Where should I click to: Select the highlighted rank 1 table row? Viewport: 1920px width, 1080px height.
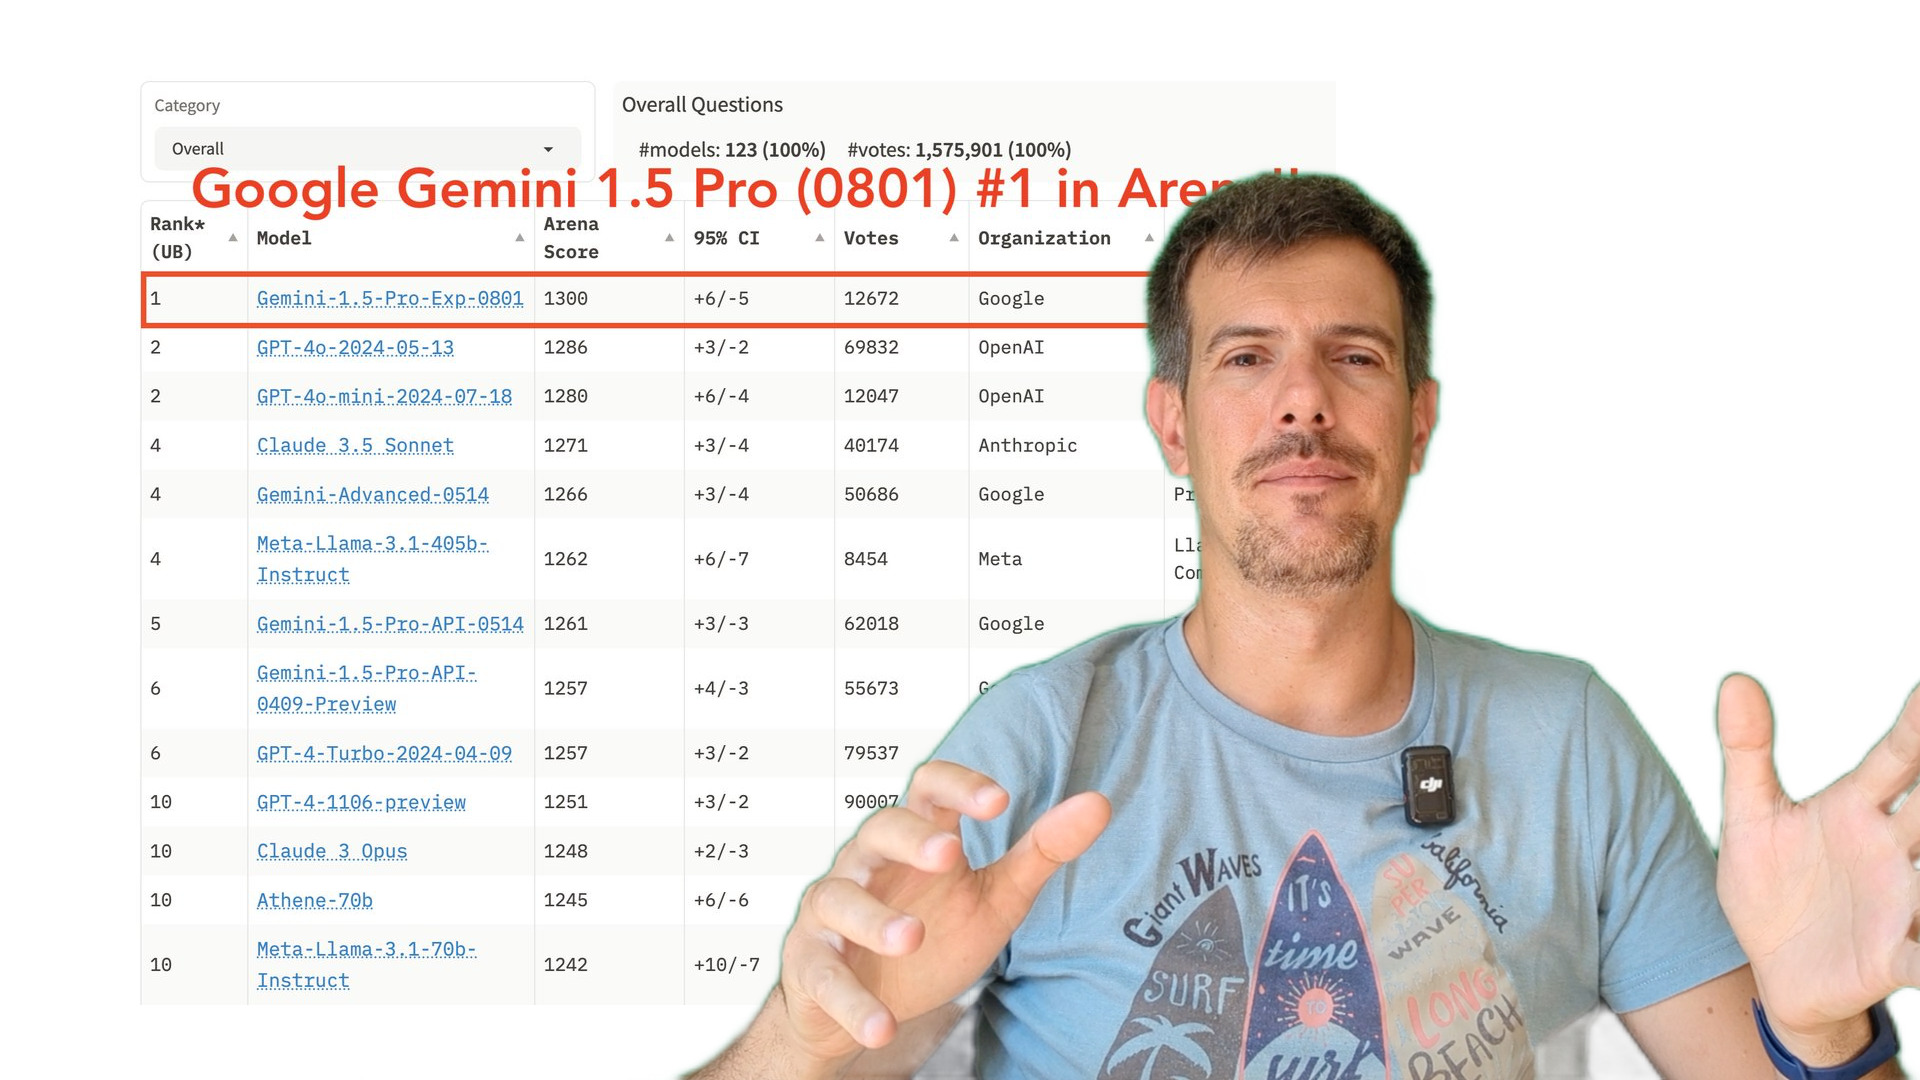click(x=650, y=298)
